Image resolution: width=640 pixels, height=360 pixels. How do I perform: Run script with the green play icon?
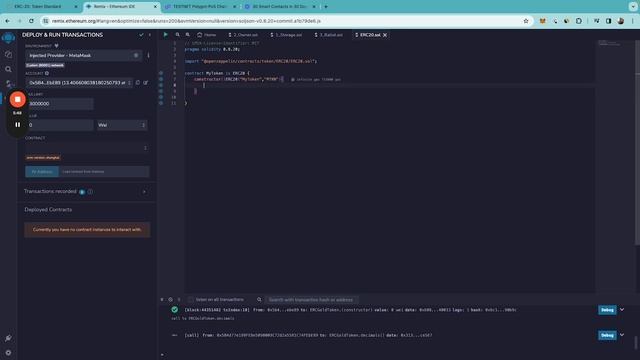165,35
